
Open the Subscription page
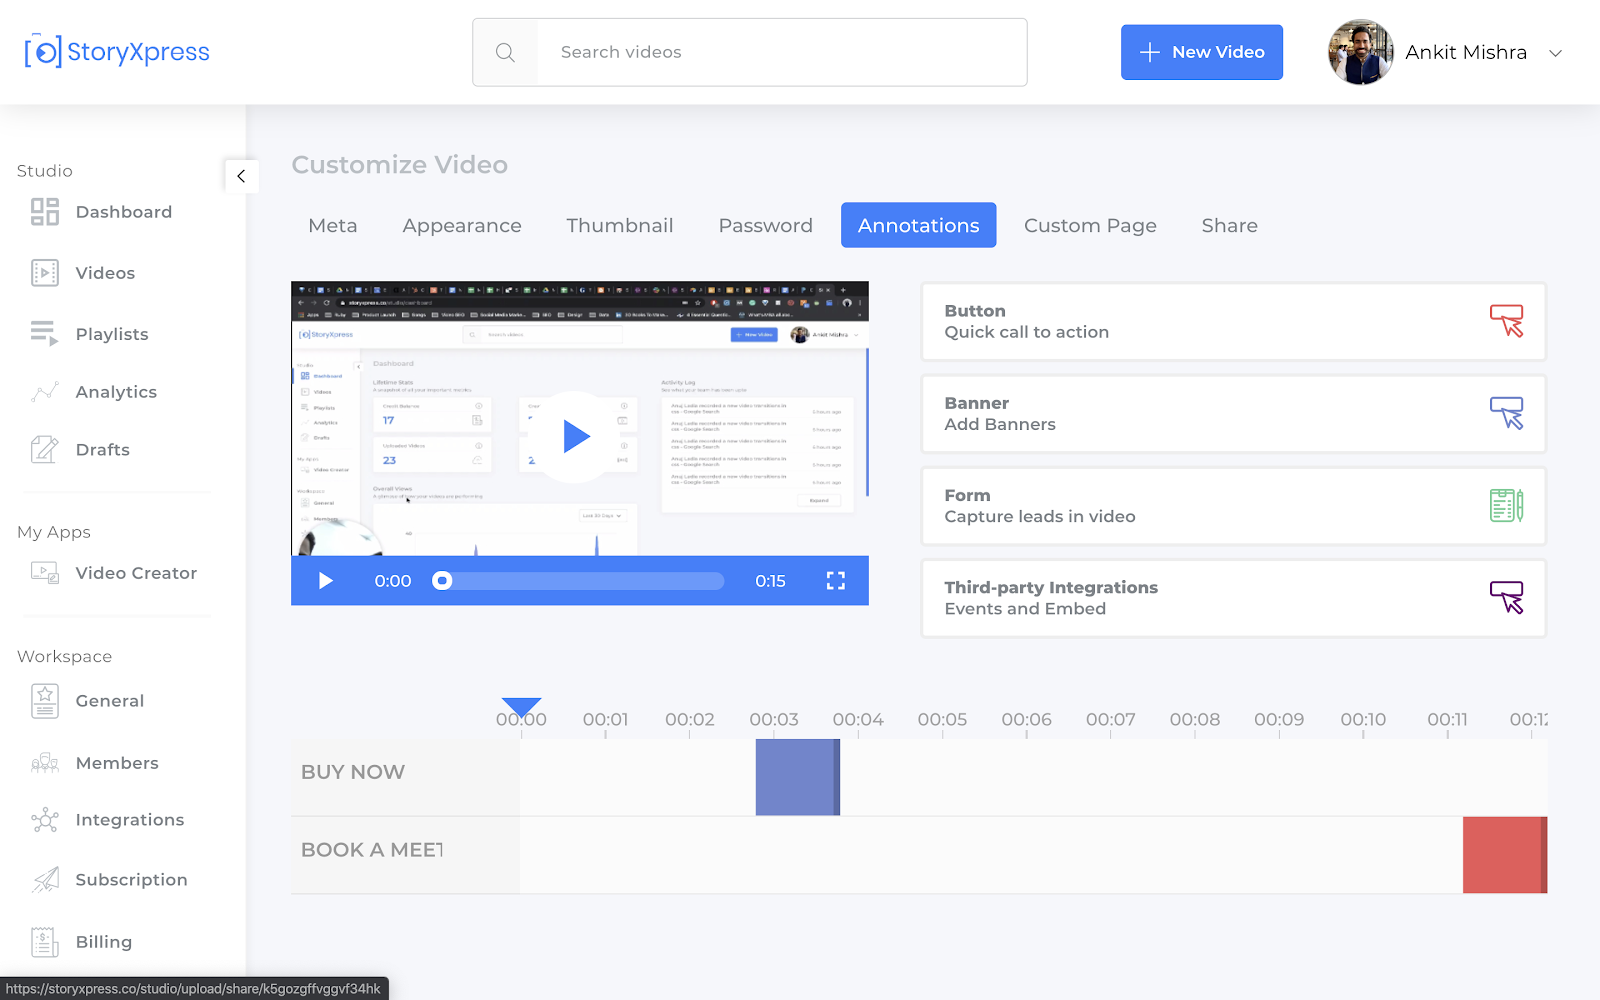click(x=132, y=880)
